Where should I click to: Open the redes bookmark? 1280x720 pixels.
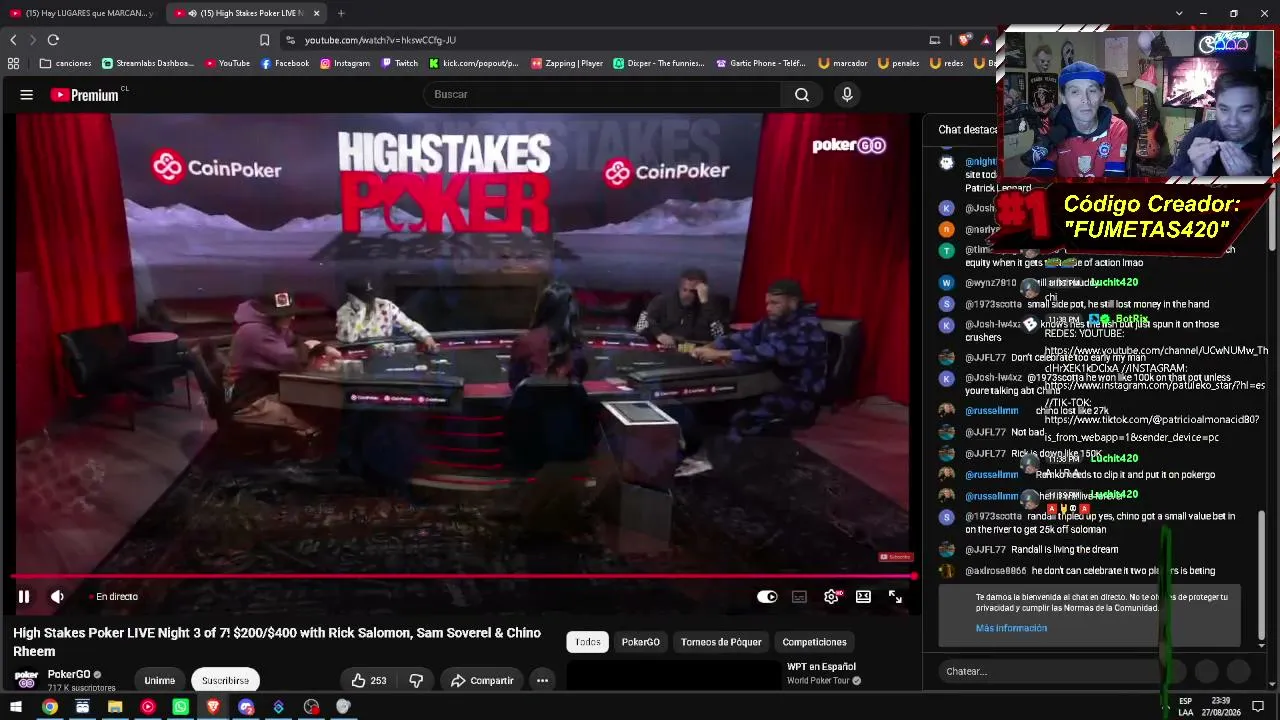point(947,63)
